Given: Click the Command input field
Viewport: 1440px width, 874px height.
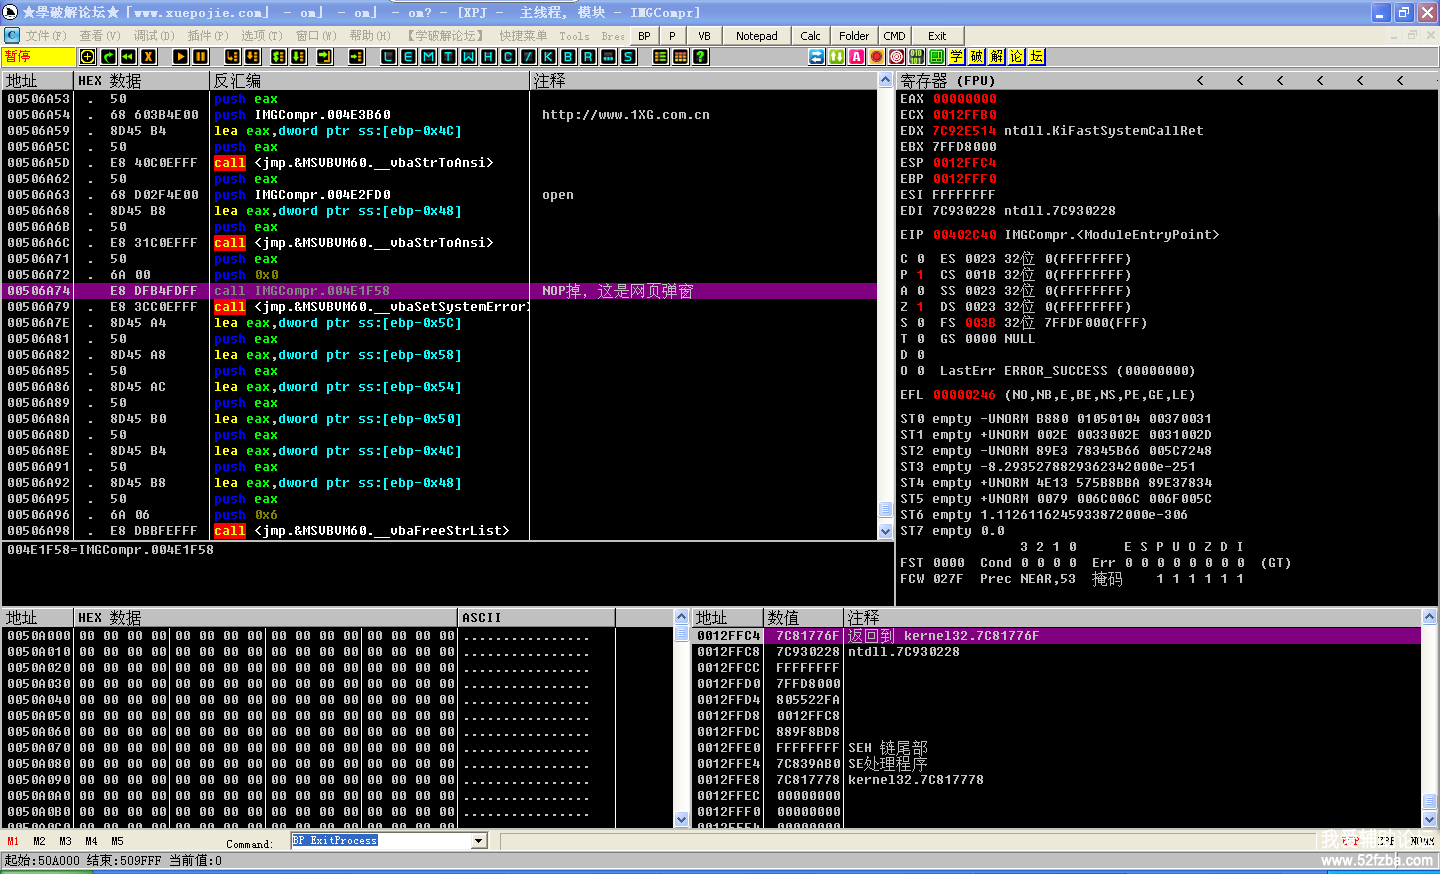Looking at the screenshot, I should tap(381, 841).
